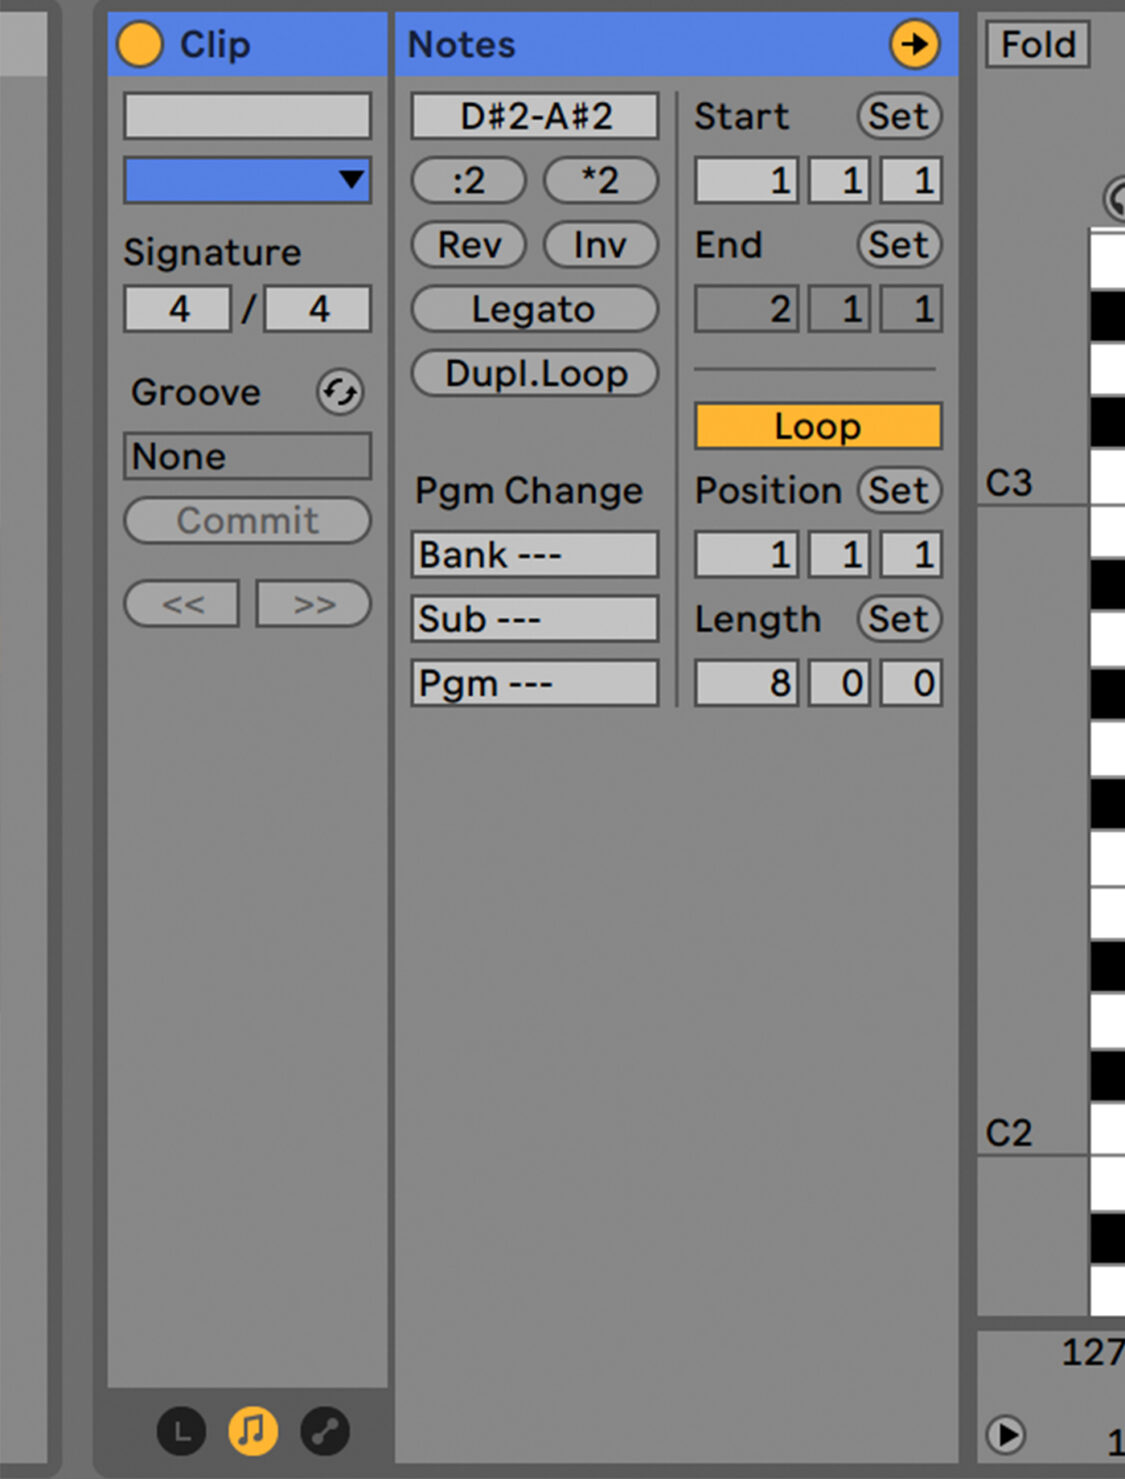The width and height of the screenshot is (1125, 1479).
Task: Show the Launch box with L icon
Action: tap(181, 1431)
